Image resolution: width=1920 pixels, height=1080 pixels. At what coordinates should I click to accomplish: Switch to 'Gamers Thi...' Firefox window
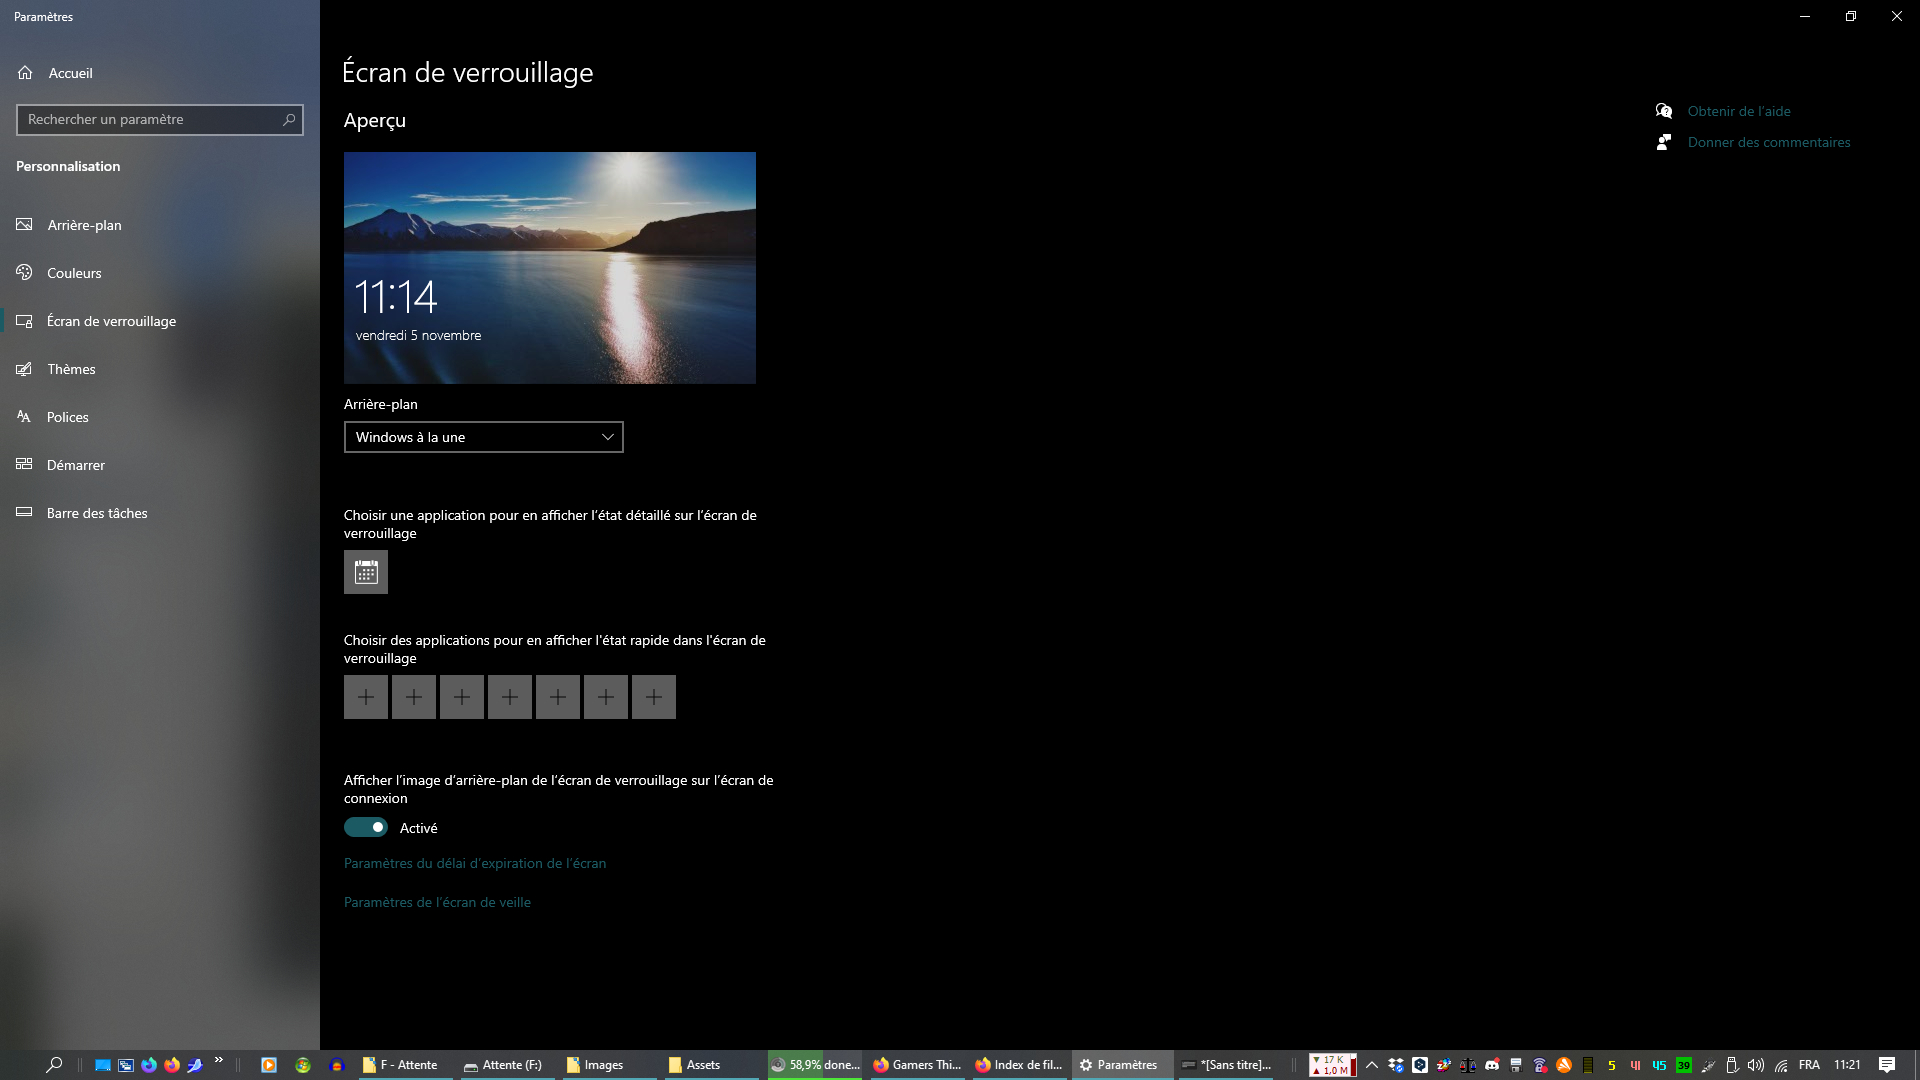[917, 1065]
